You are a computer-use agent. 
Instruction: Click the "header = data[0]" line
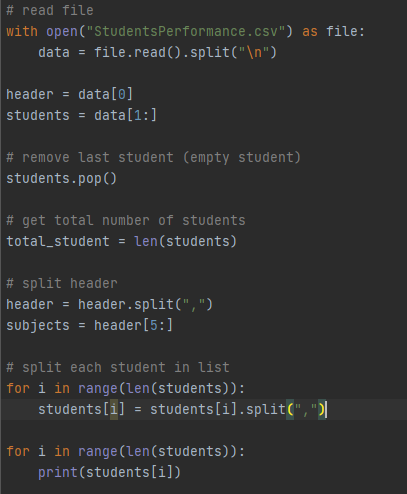pos(69,95)
